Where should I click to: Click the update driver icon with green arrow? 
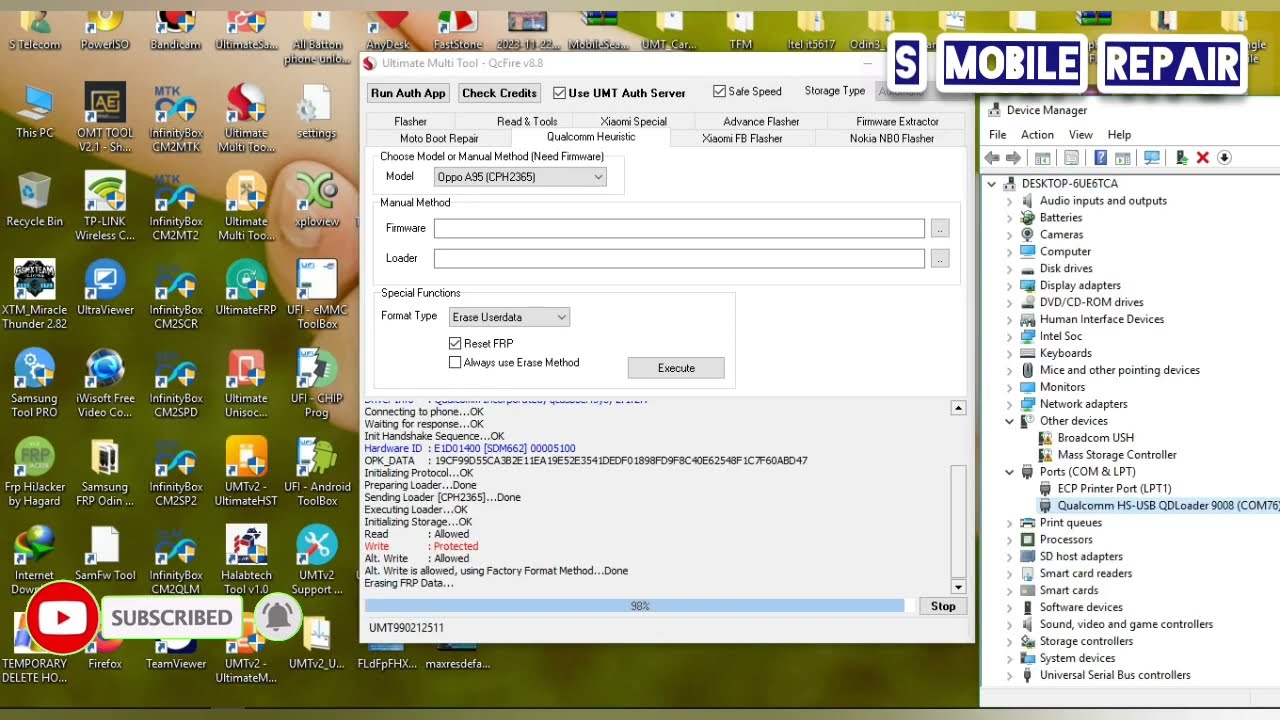tap(1182, 158)
